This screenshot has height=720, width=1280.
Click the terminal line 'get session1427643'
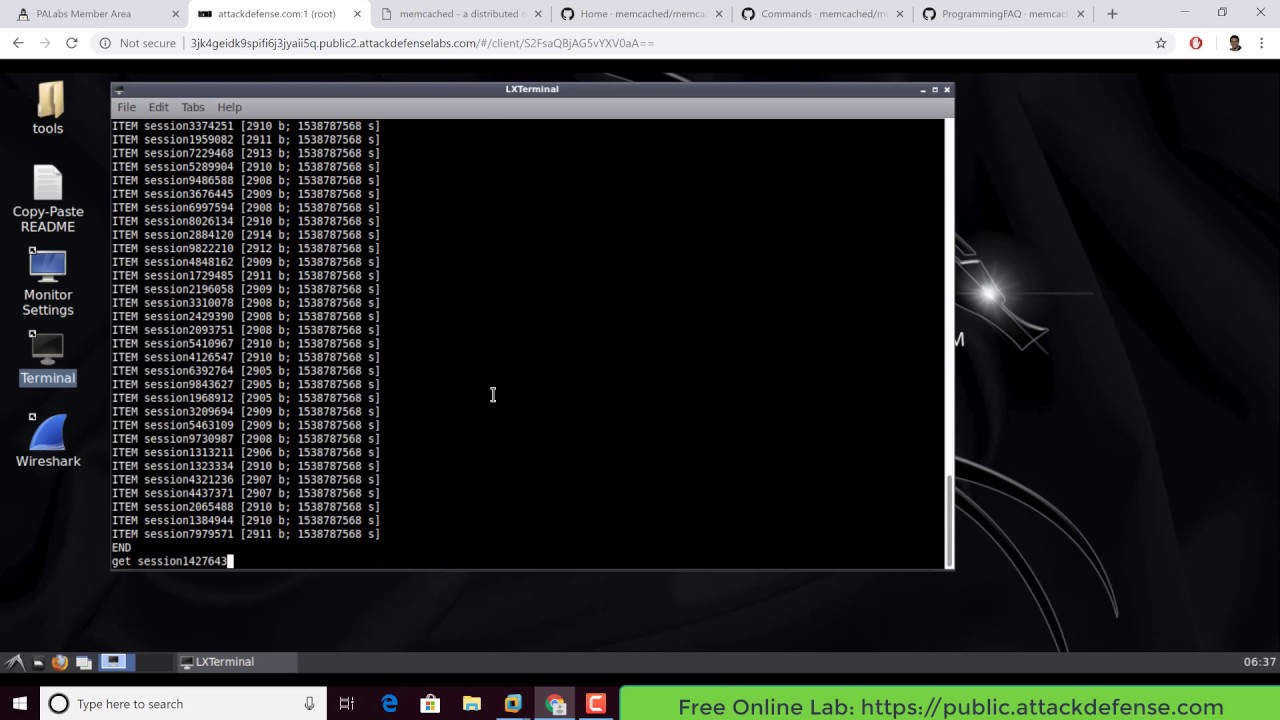point(169,561)
